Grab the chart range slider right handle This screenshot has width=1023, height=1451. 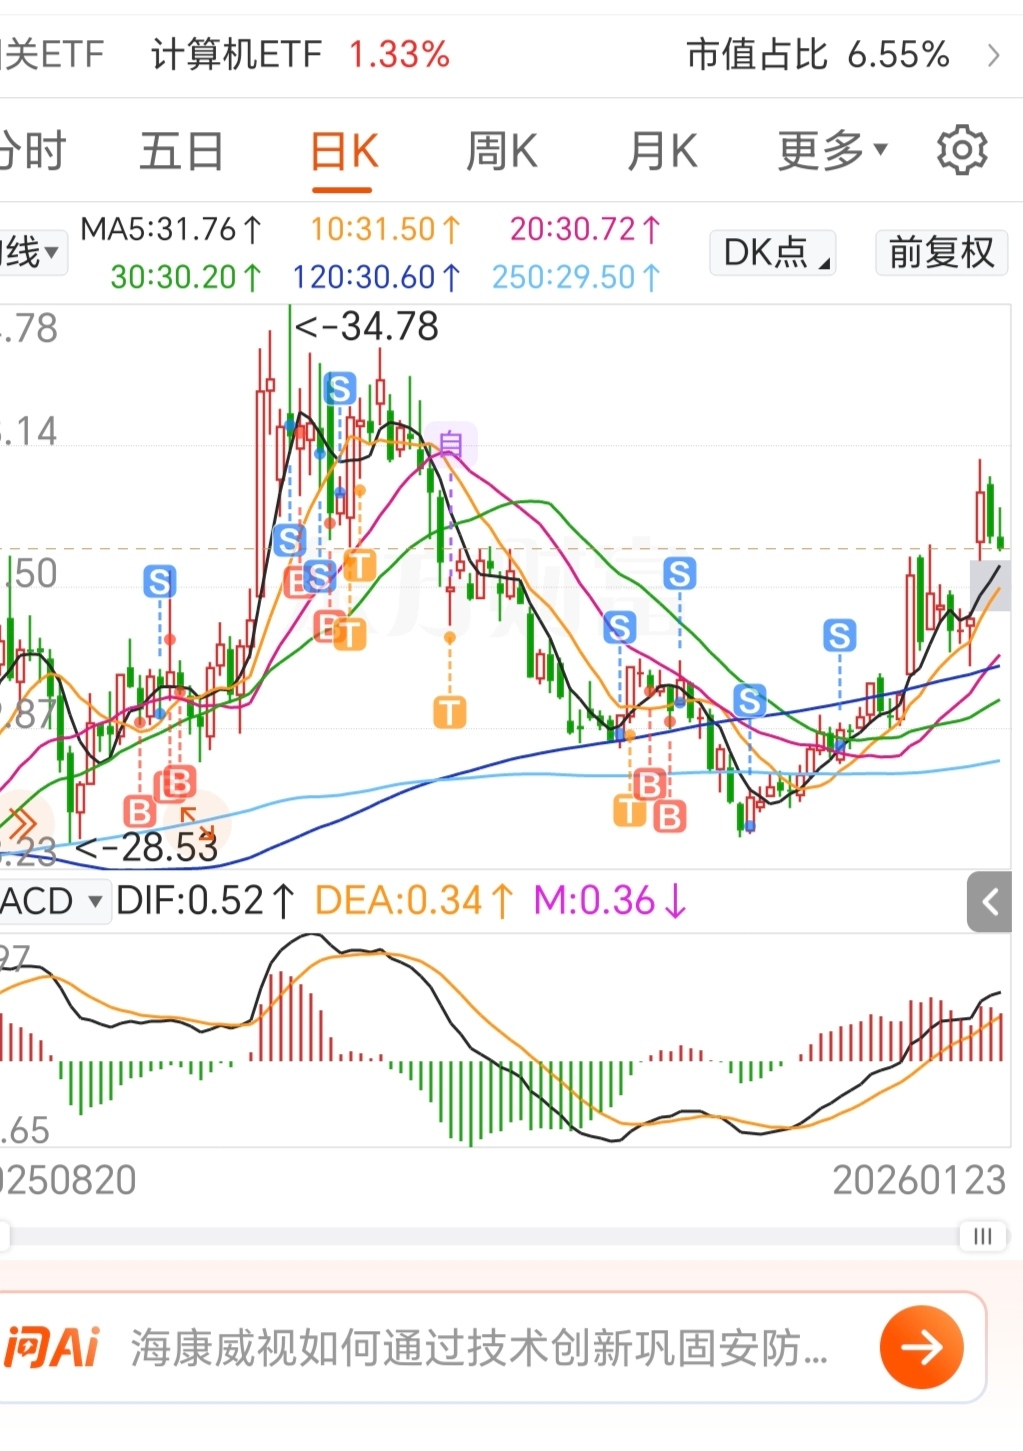click(983, 1236)
